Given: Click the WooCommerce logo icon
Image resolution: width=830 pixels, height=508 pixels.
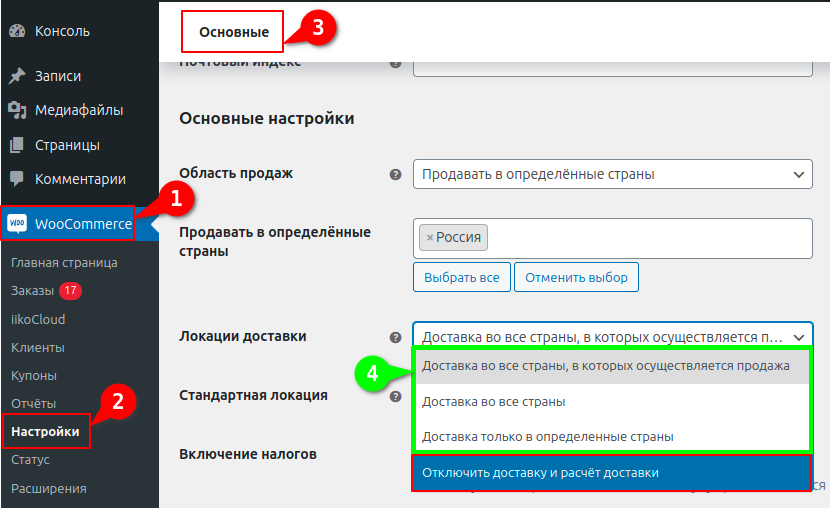Looking at the screenshot, I should tap(17, 224).
